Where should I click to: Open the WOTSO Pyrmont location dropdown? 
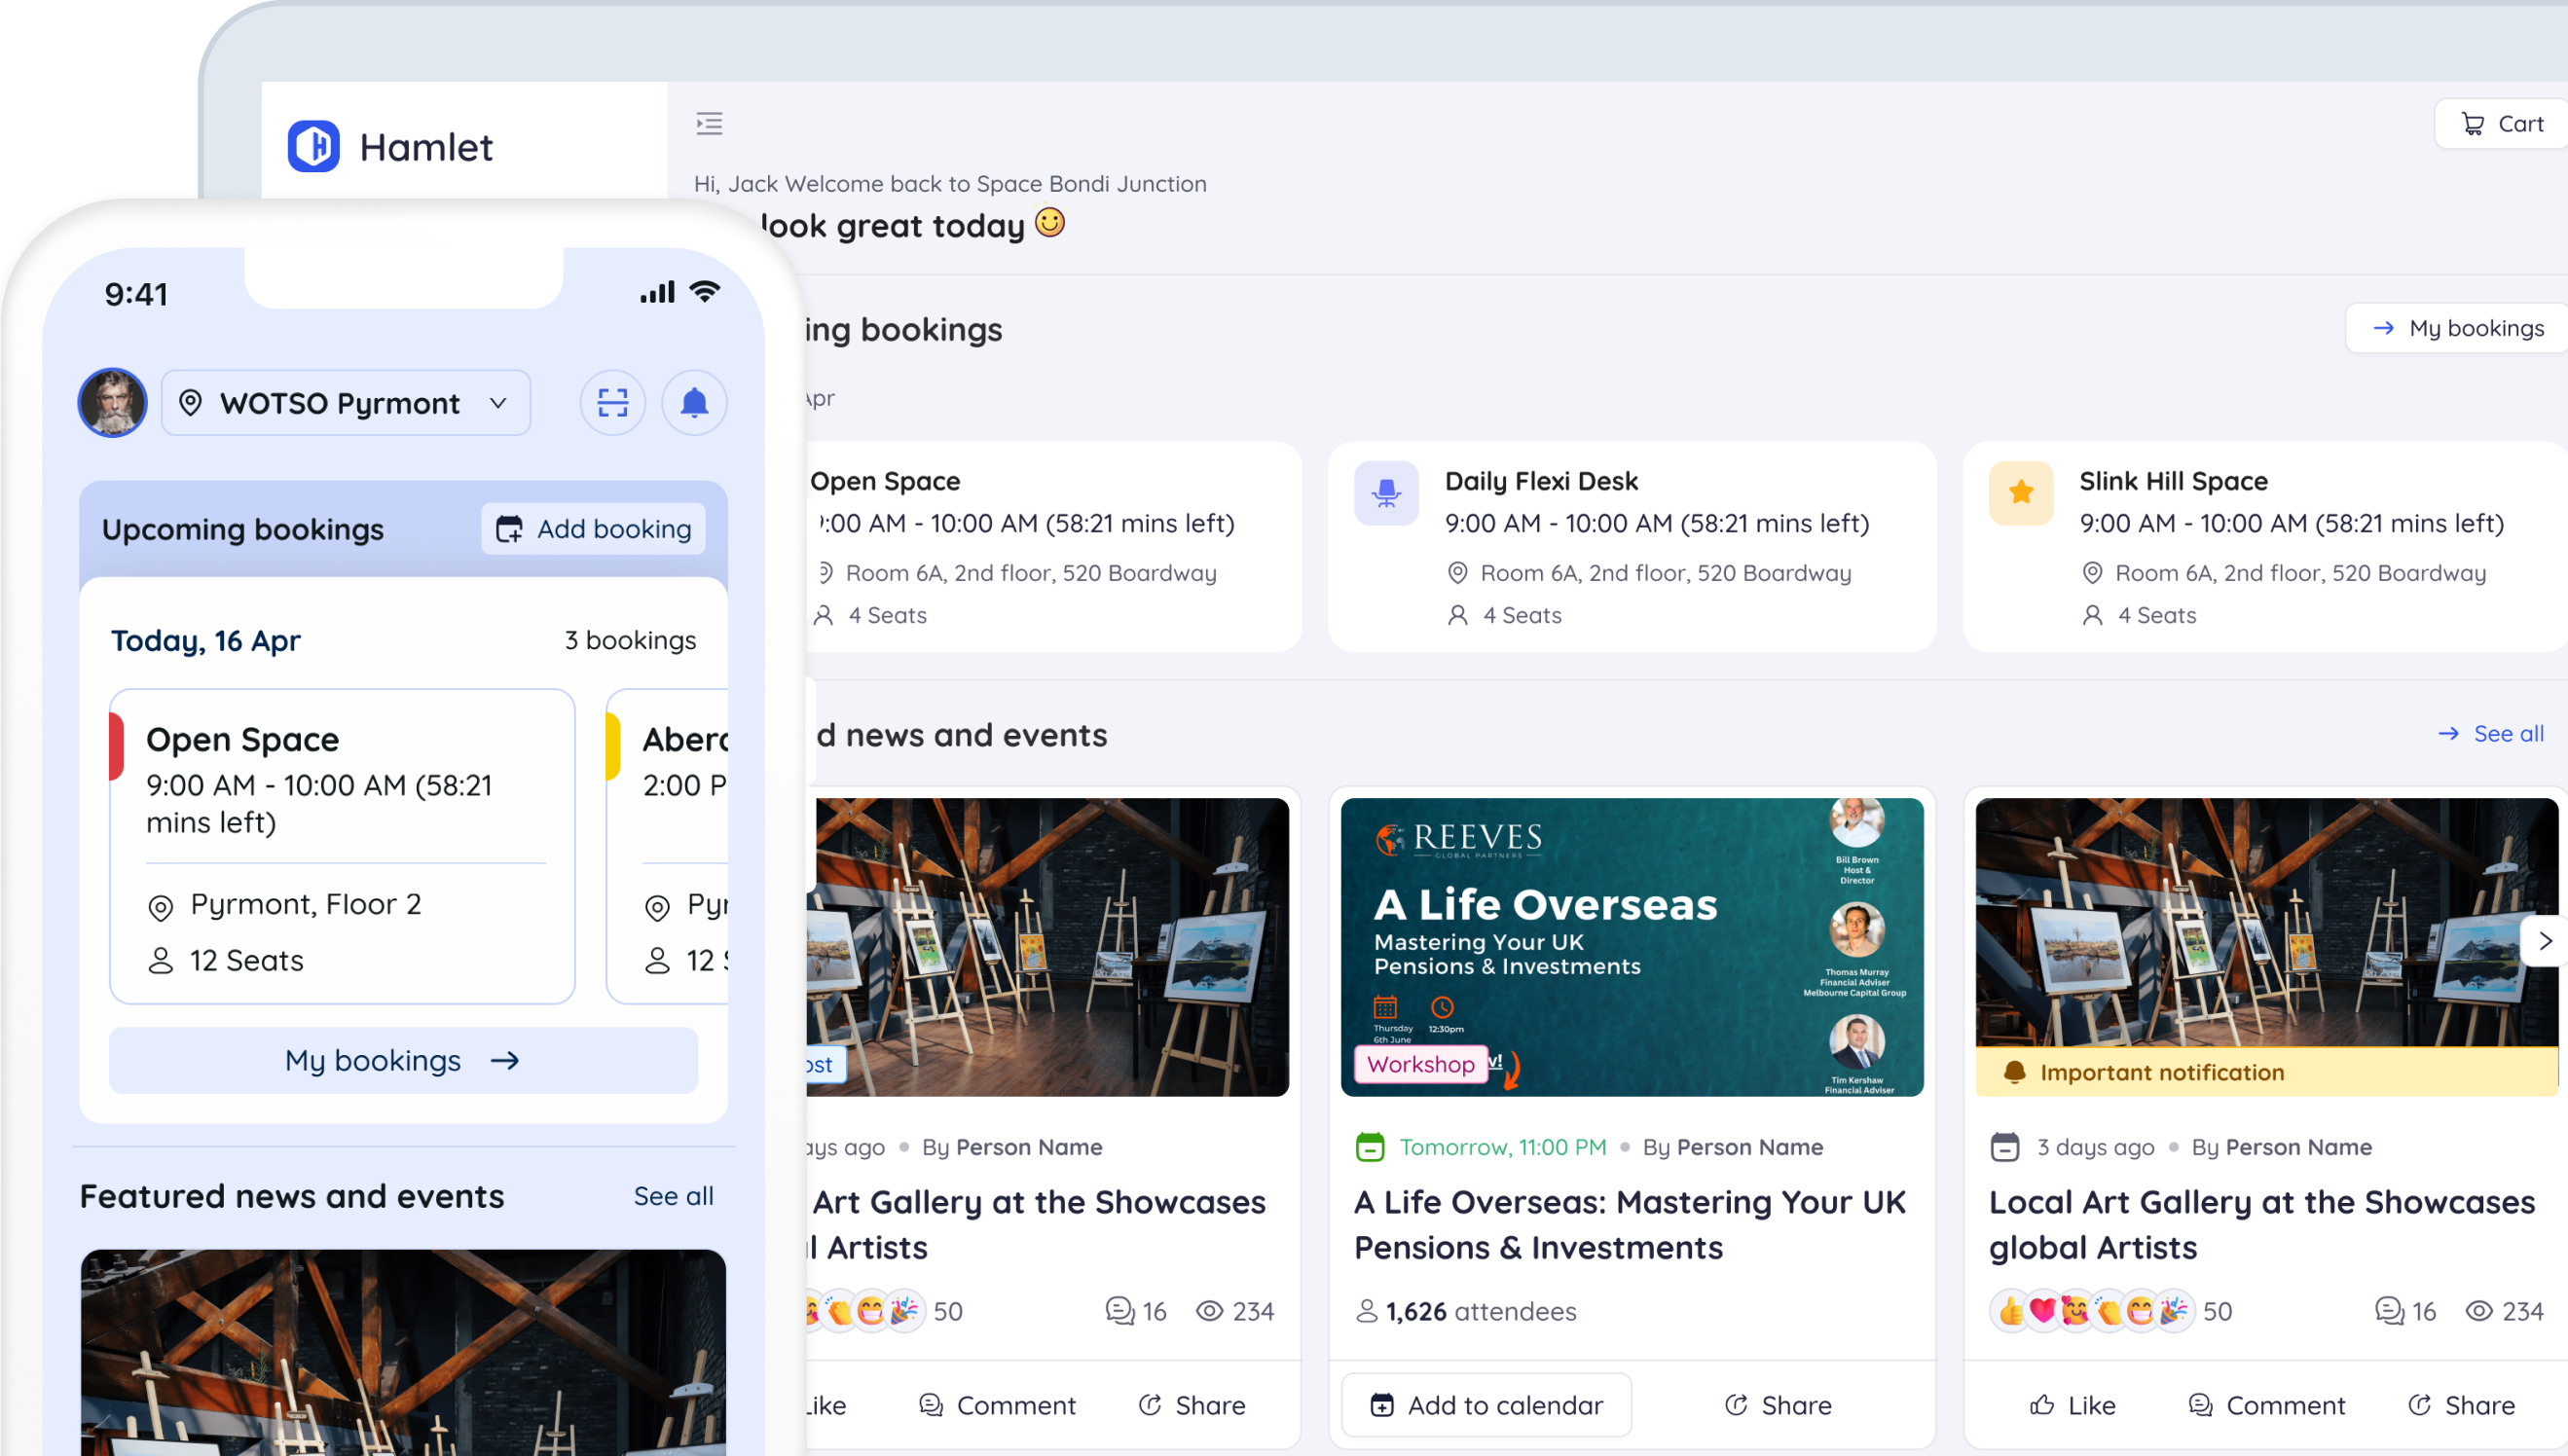pyautogui.click(x=346, y=403)
